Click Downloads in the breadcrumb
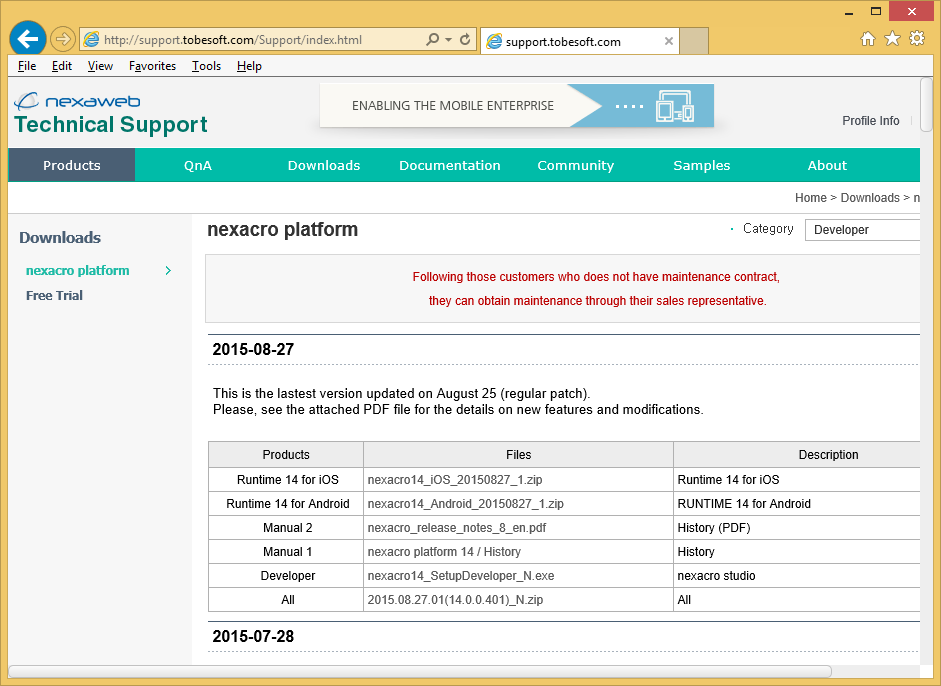 pyautogui.click(x=870, y=197)
